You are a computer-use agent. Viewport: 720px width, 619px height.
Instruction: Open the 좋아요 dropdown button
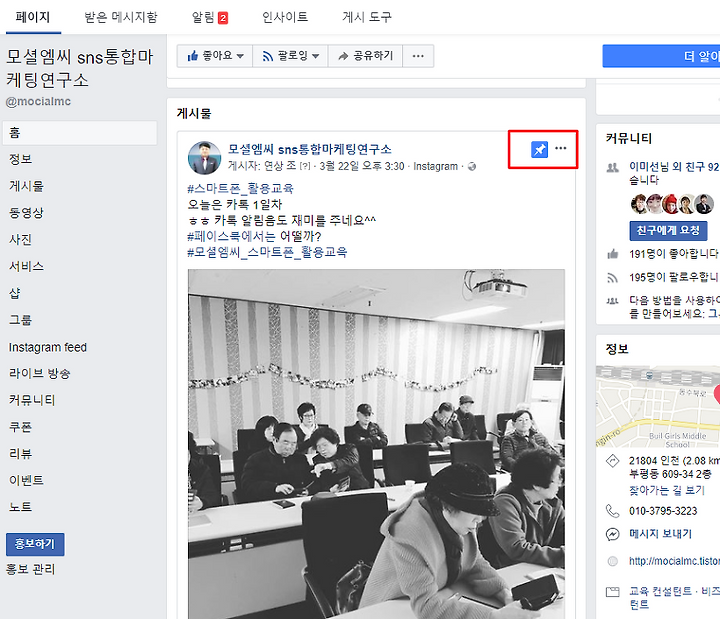point(214,56)
